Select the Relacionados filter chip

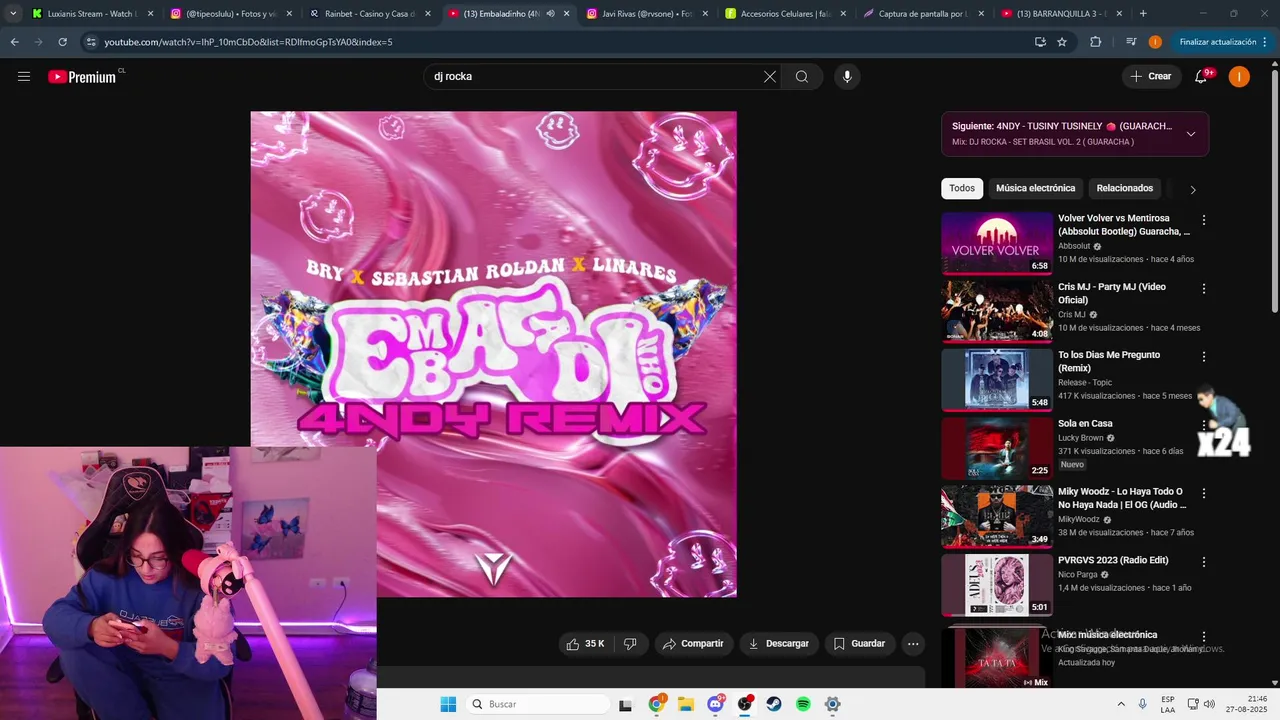pyautogui.click(x=1124, y=188)
